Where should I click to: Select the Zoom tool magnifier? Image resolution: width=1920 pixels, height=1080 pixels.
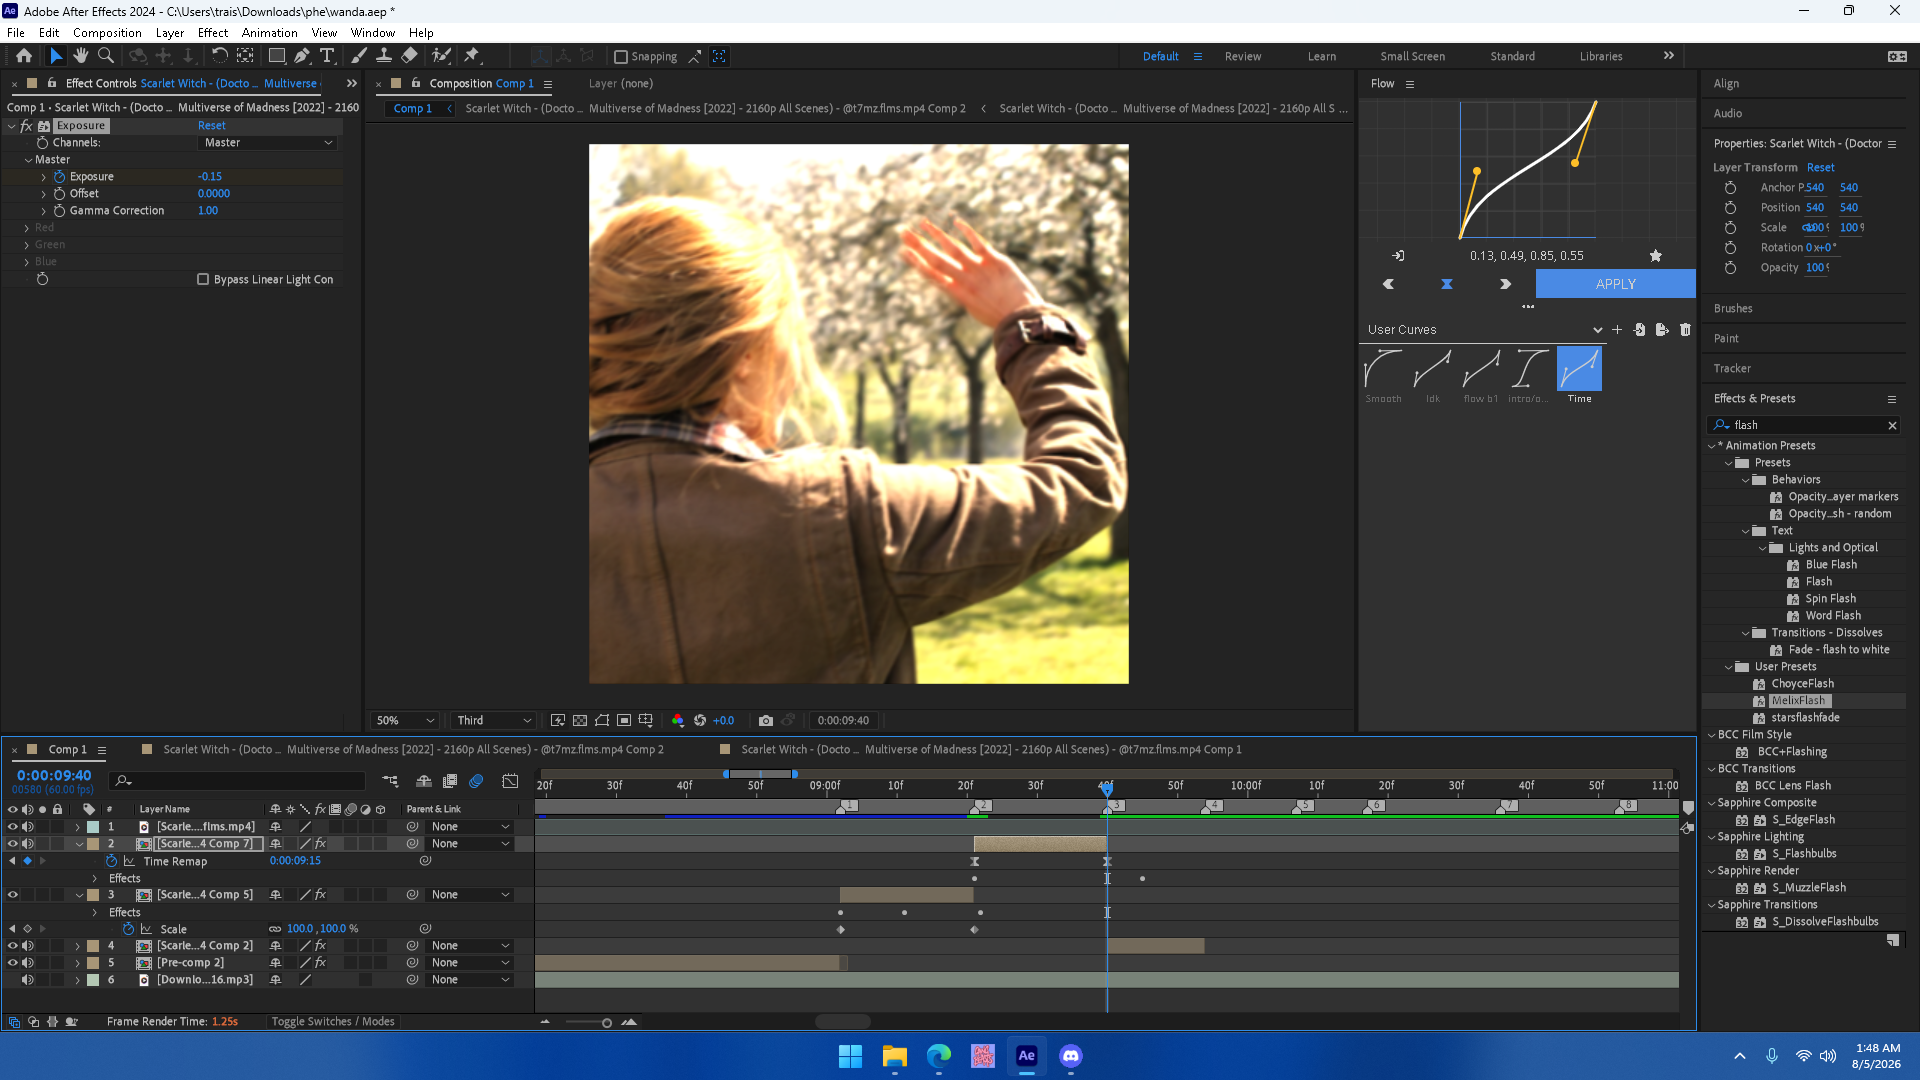tap(106, 56)
